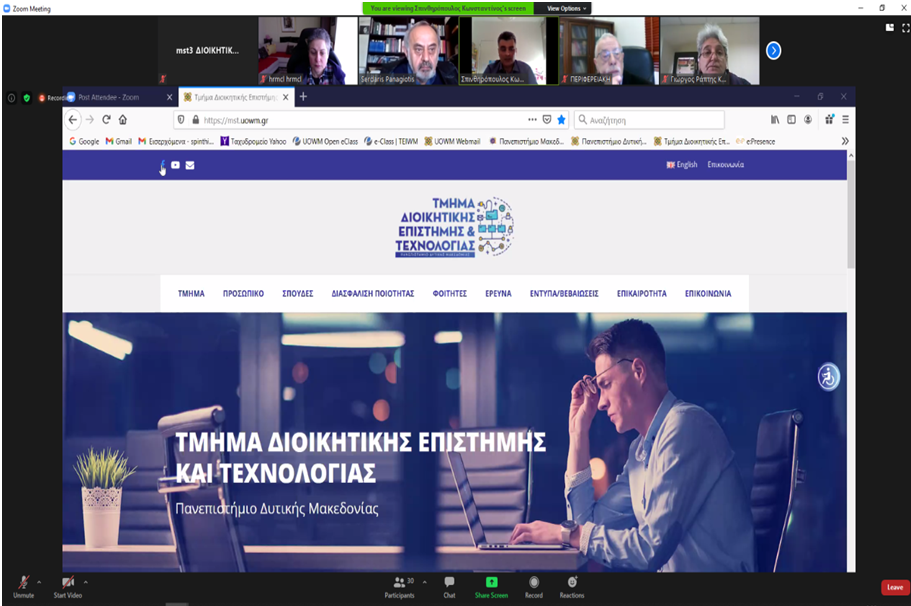Open the ΦΟΙΤΗΤΕΣ menu
Image resolution: width=911 pixels, height=606 pixels.
[450, 293]
